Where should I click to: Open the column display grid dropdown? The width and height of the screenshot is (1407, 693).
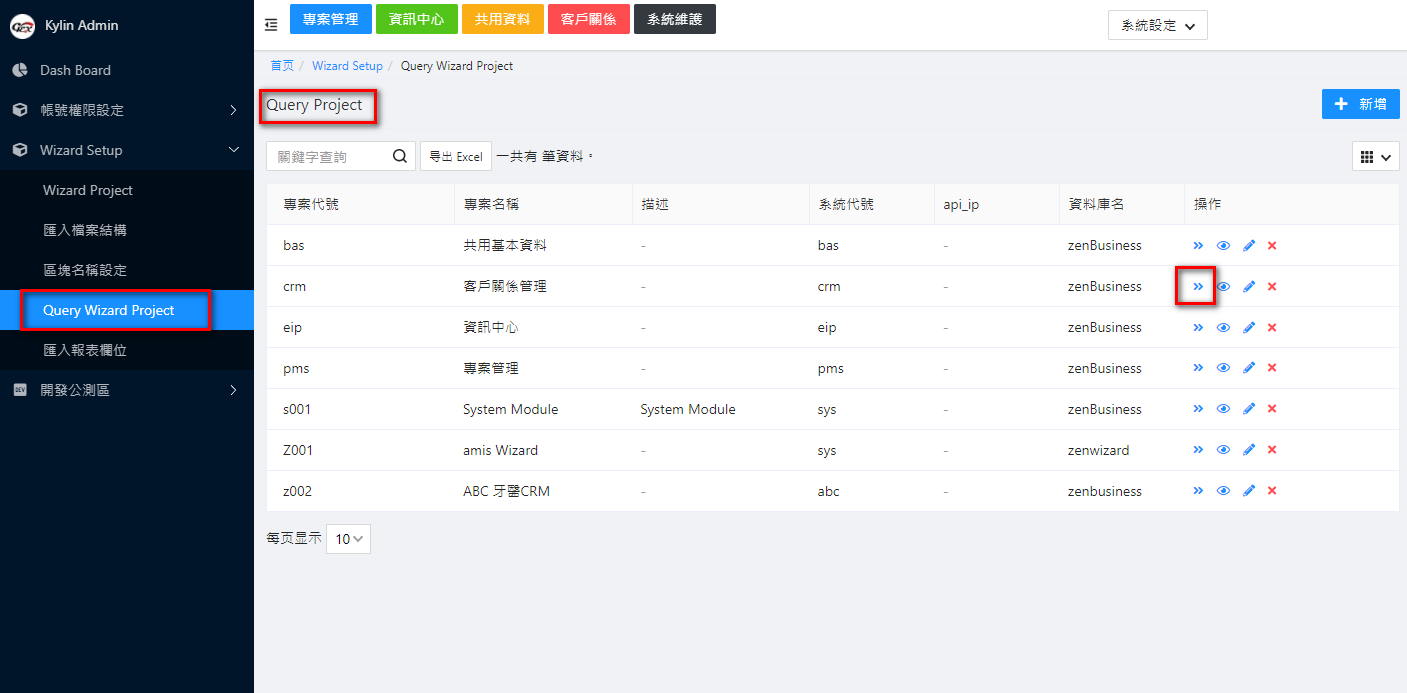(x=1375, y=157)
